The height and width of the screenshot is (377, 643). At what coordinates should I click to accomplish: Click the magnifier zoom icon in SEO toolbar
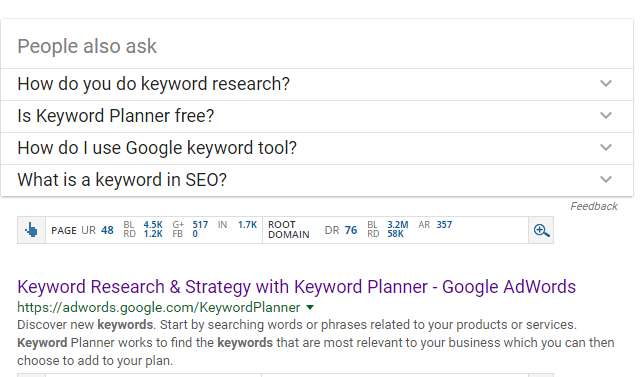click(x=541, y=230)
